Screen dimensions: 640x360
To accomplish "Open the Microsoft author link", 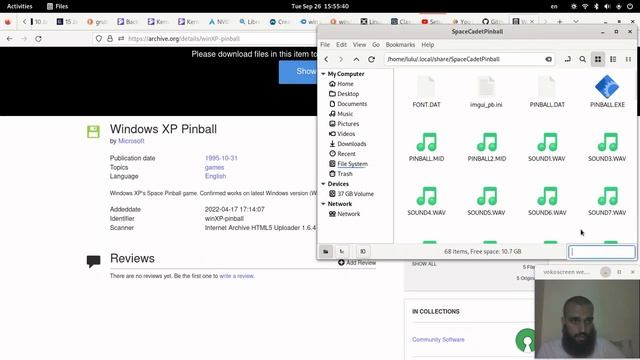I will 131,141.
